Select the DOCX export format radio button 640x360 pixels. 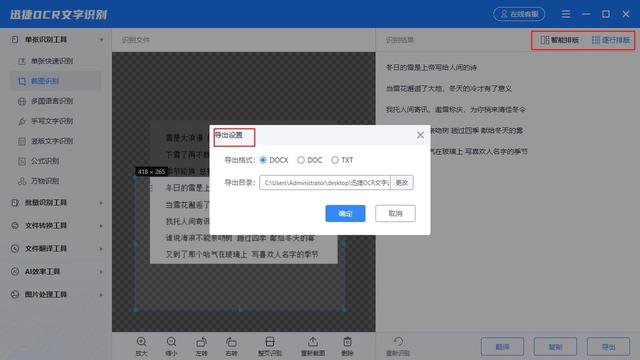click(x=263, y=160)
